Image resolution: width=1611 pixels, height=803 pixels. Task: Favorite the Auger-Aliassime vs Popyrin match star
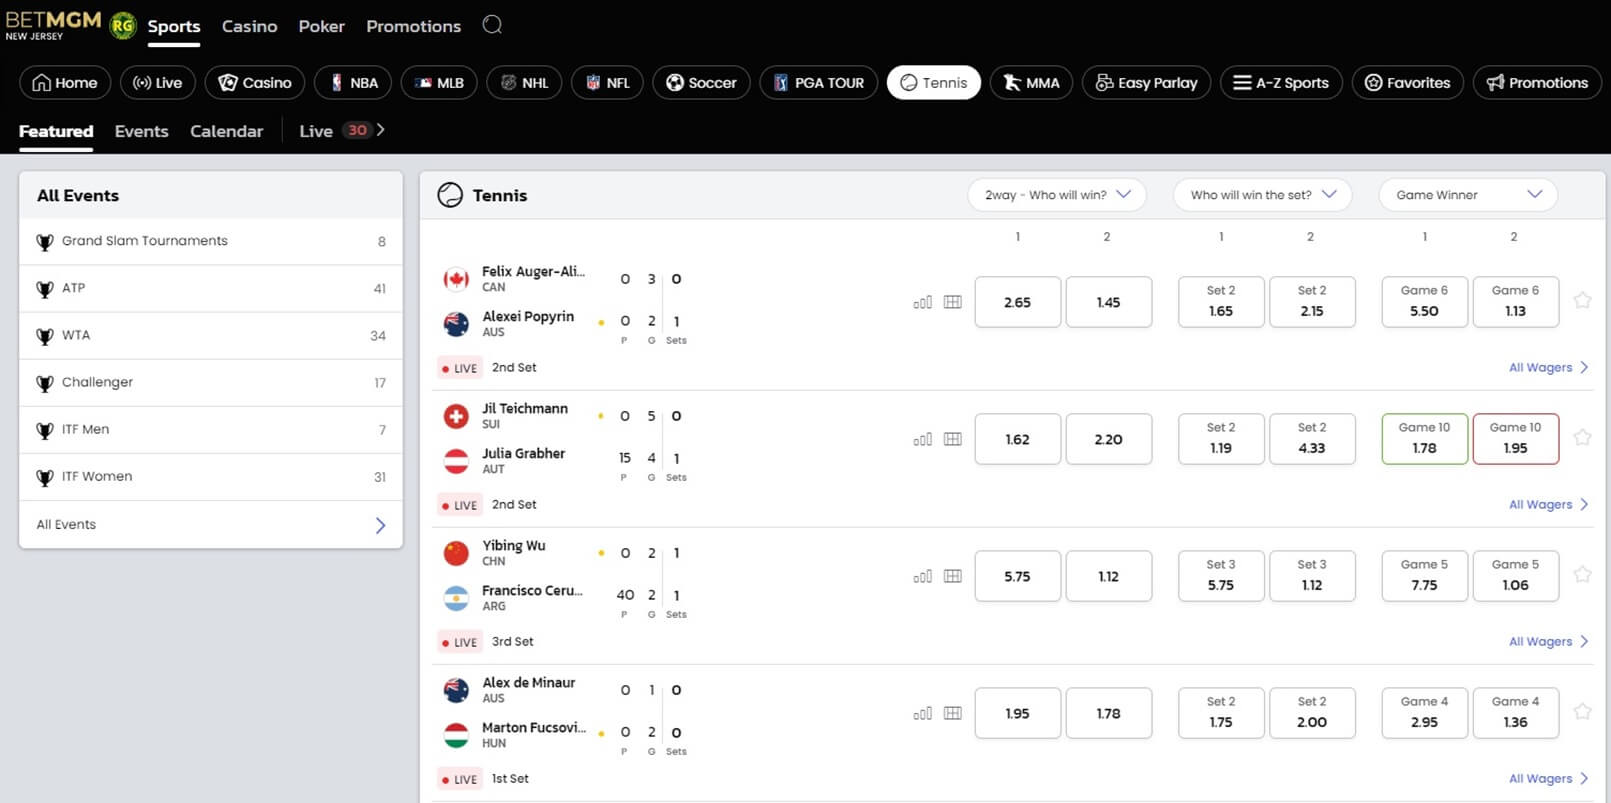coord(1582,300)
